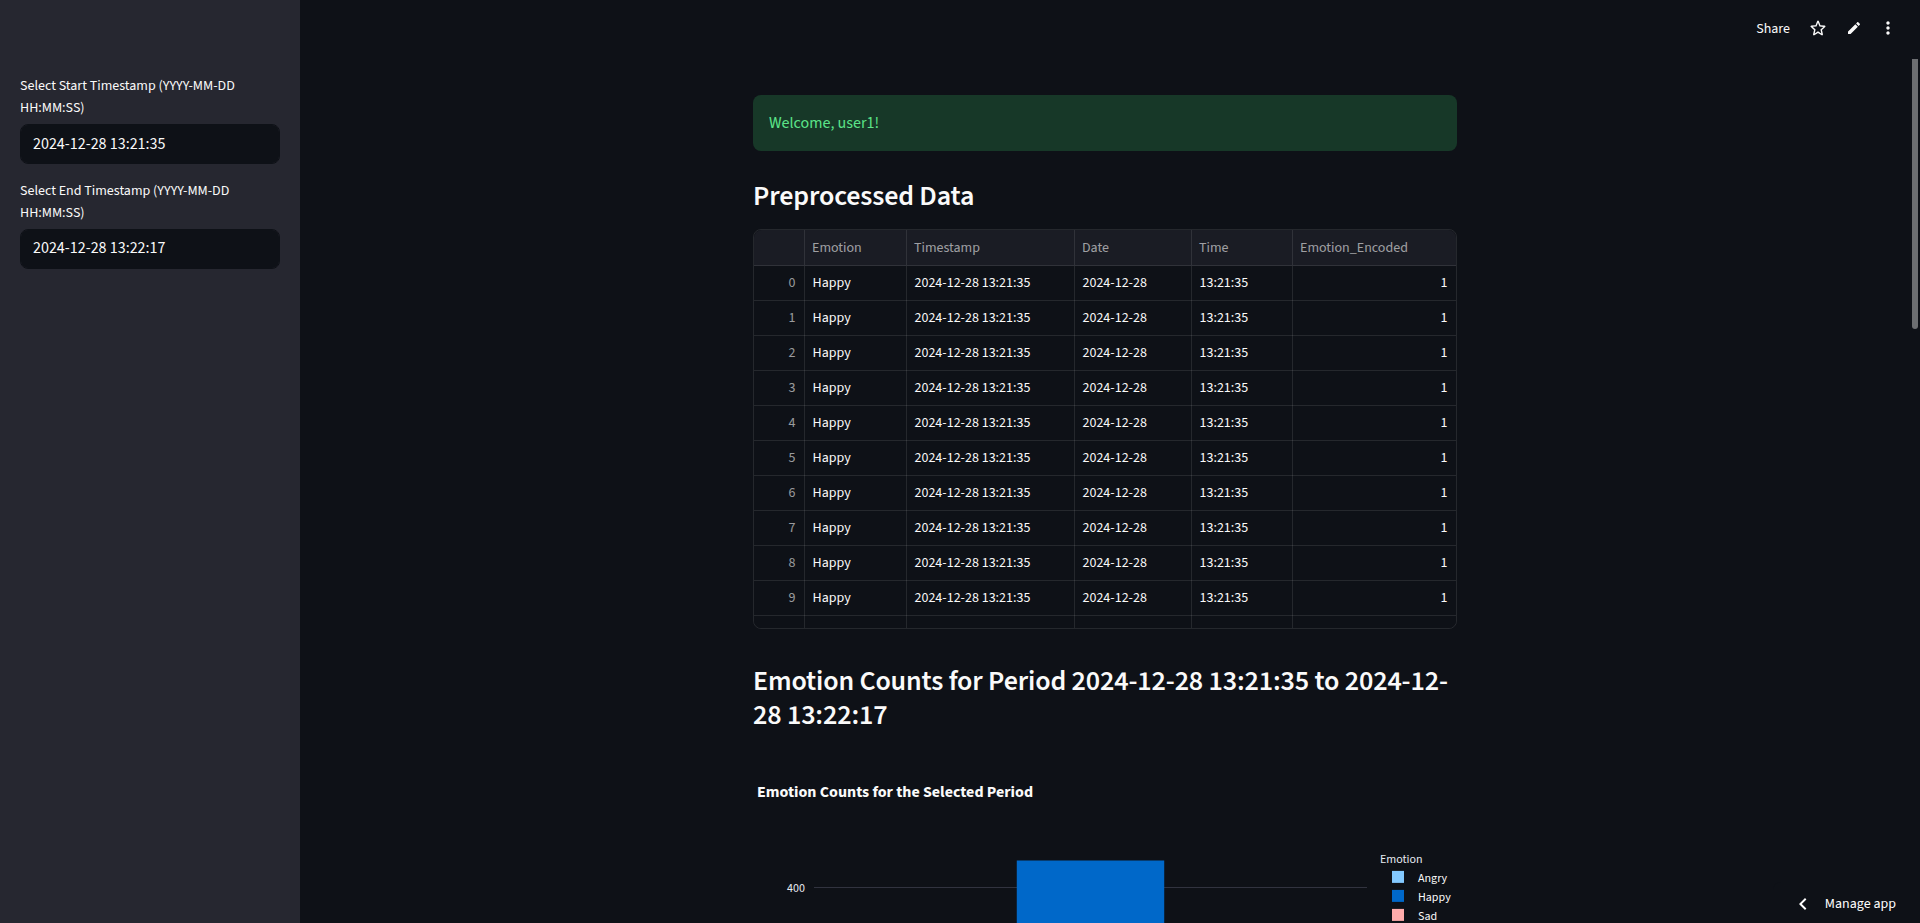Select the Time cell in row 7
The image size is (1920, 923).
click(x=1242, y=528)
